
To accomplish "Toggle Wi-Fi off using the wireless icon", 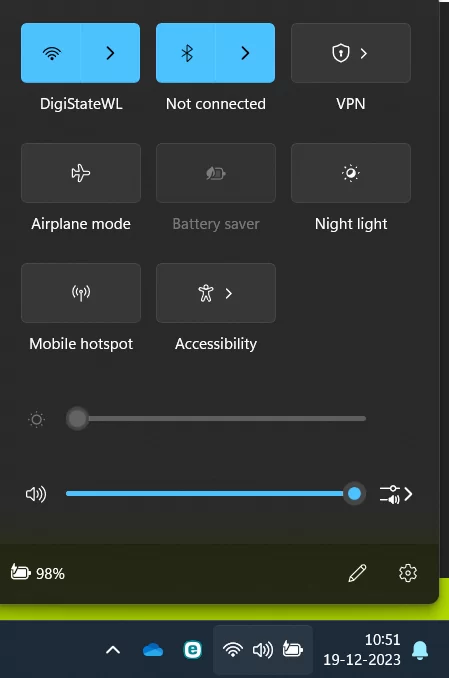I will tap(51, 53).
